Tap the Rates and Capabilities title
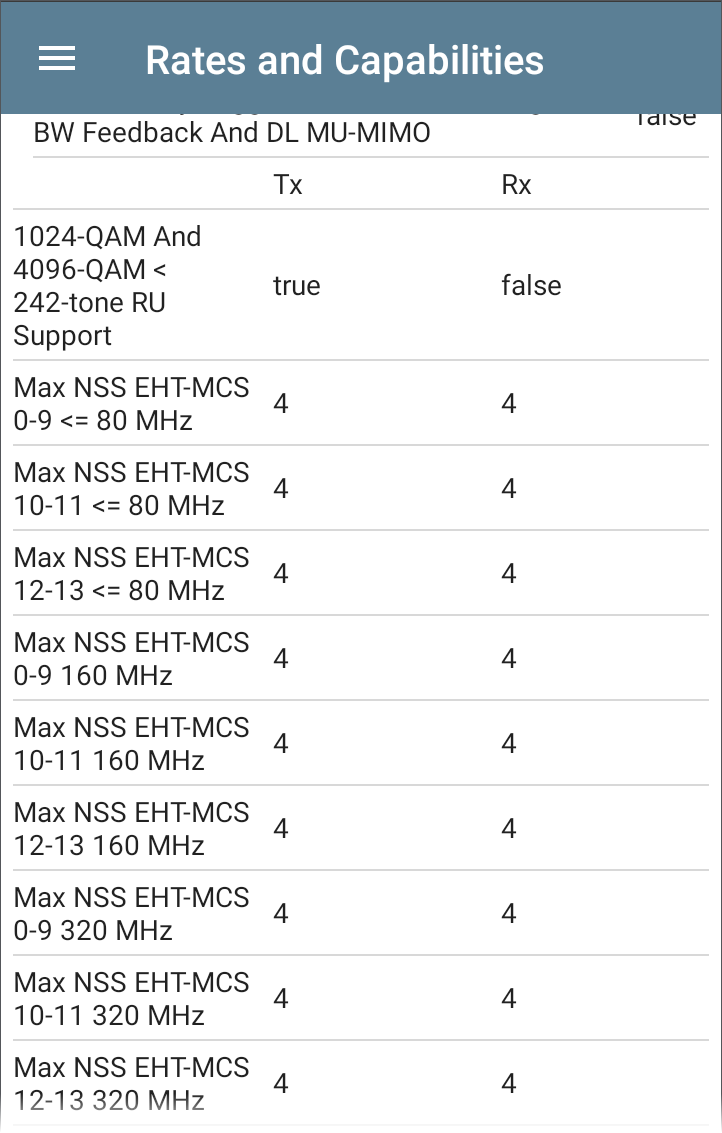 pyautogui.click(x=344, y=61)
